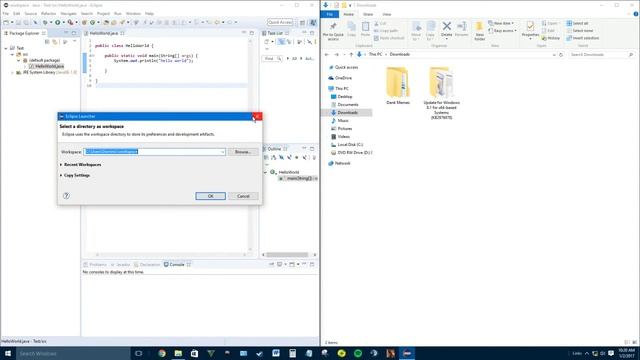Open the Eclipse File menu
This screenshot has width=640, height=360.
coord(6,13)
